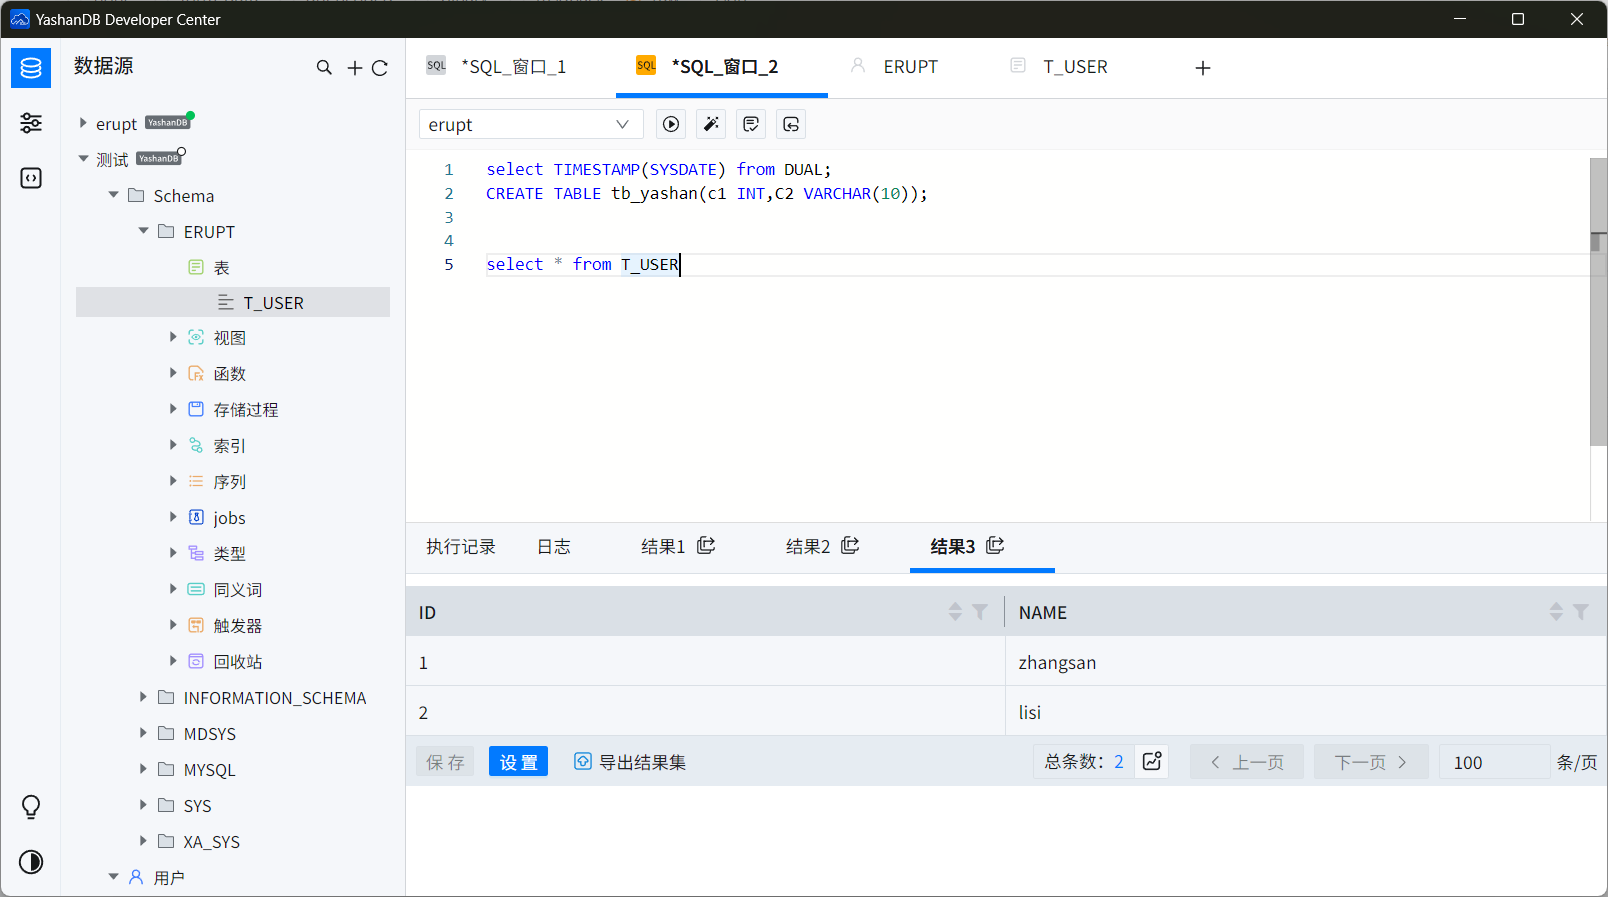Viewport: 1608px width, 897px height.
Task: Click the 函数 function icon in tree
Action: pos(196,373)
